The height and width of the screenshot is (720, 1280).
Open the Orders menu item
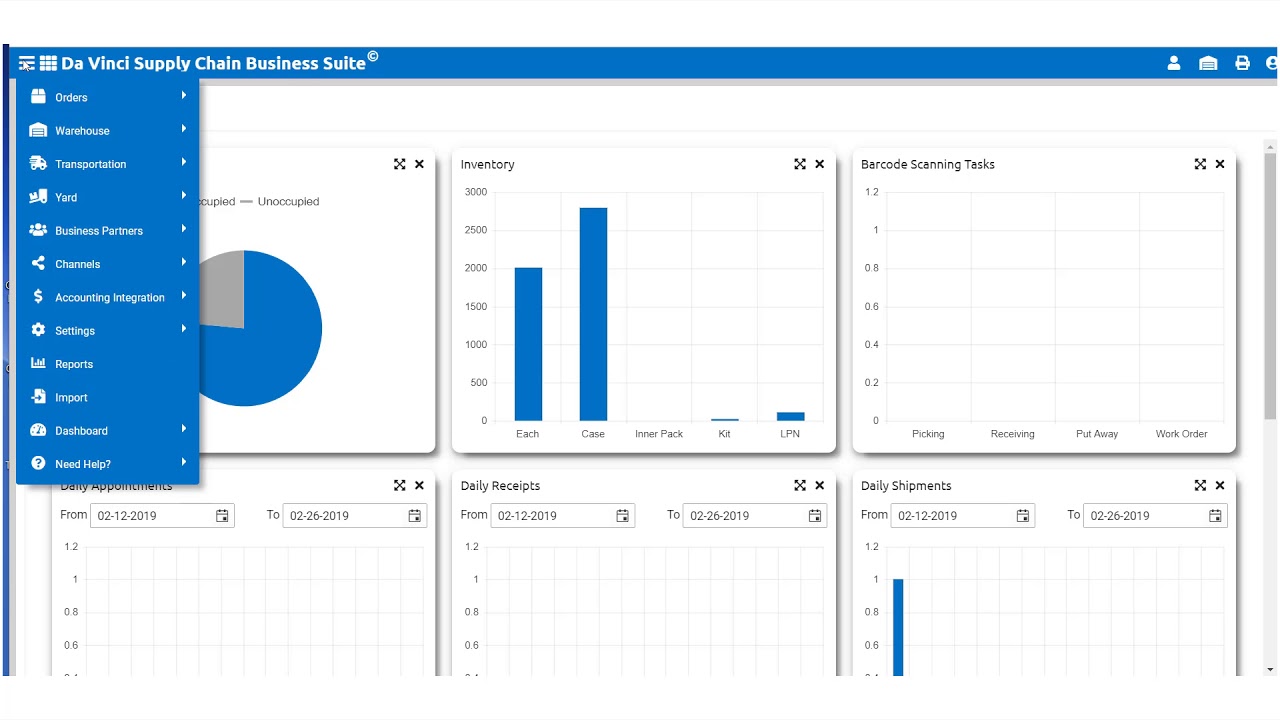[108, 97]
